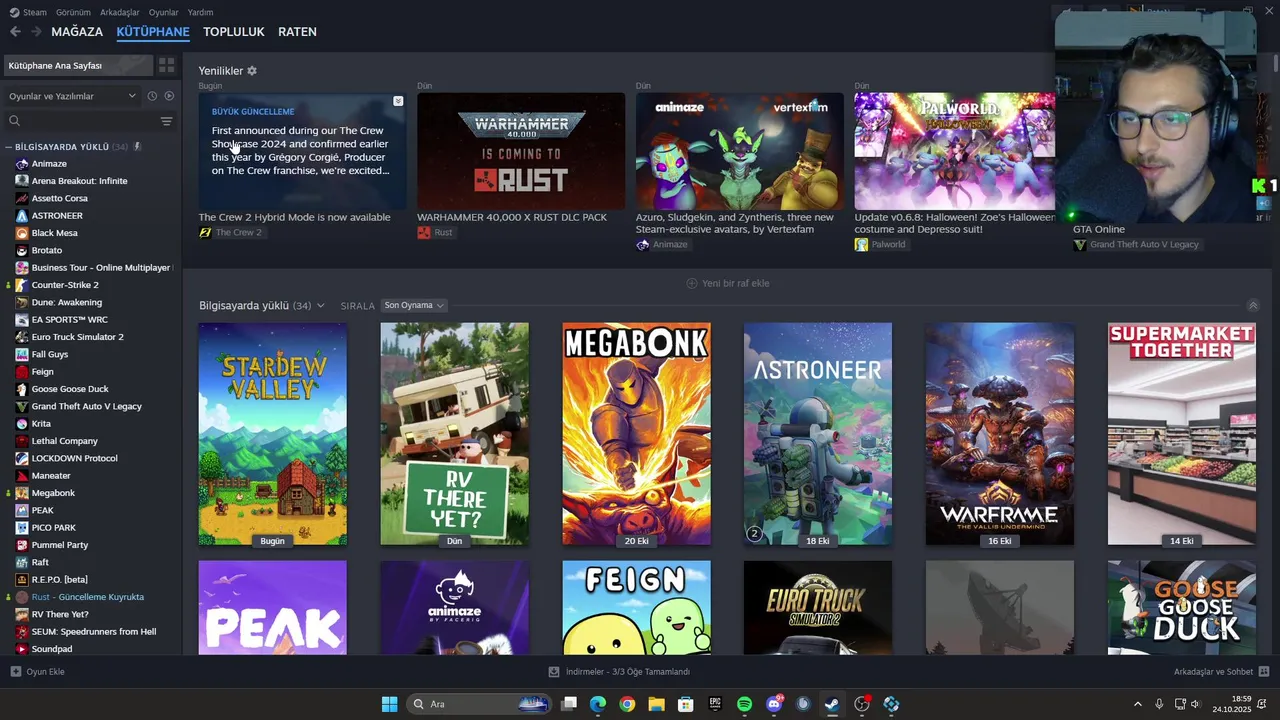The height and width of the screenshot is (720, 1280).
Task: Open the Görünüm menu
Action: 73,12
